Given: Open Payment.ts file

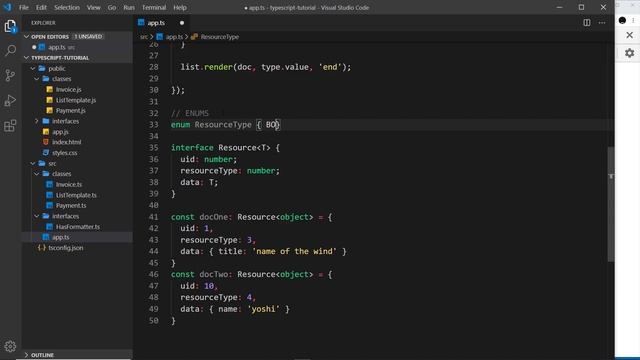Looking at the screenshot, I should click(x=71, y=205).
